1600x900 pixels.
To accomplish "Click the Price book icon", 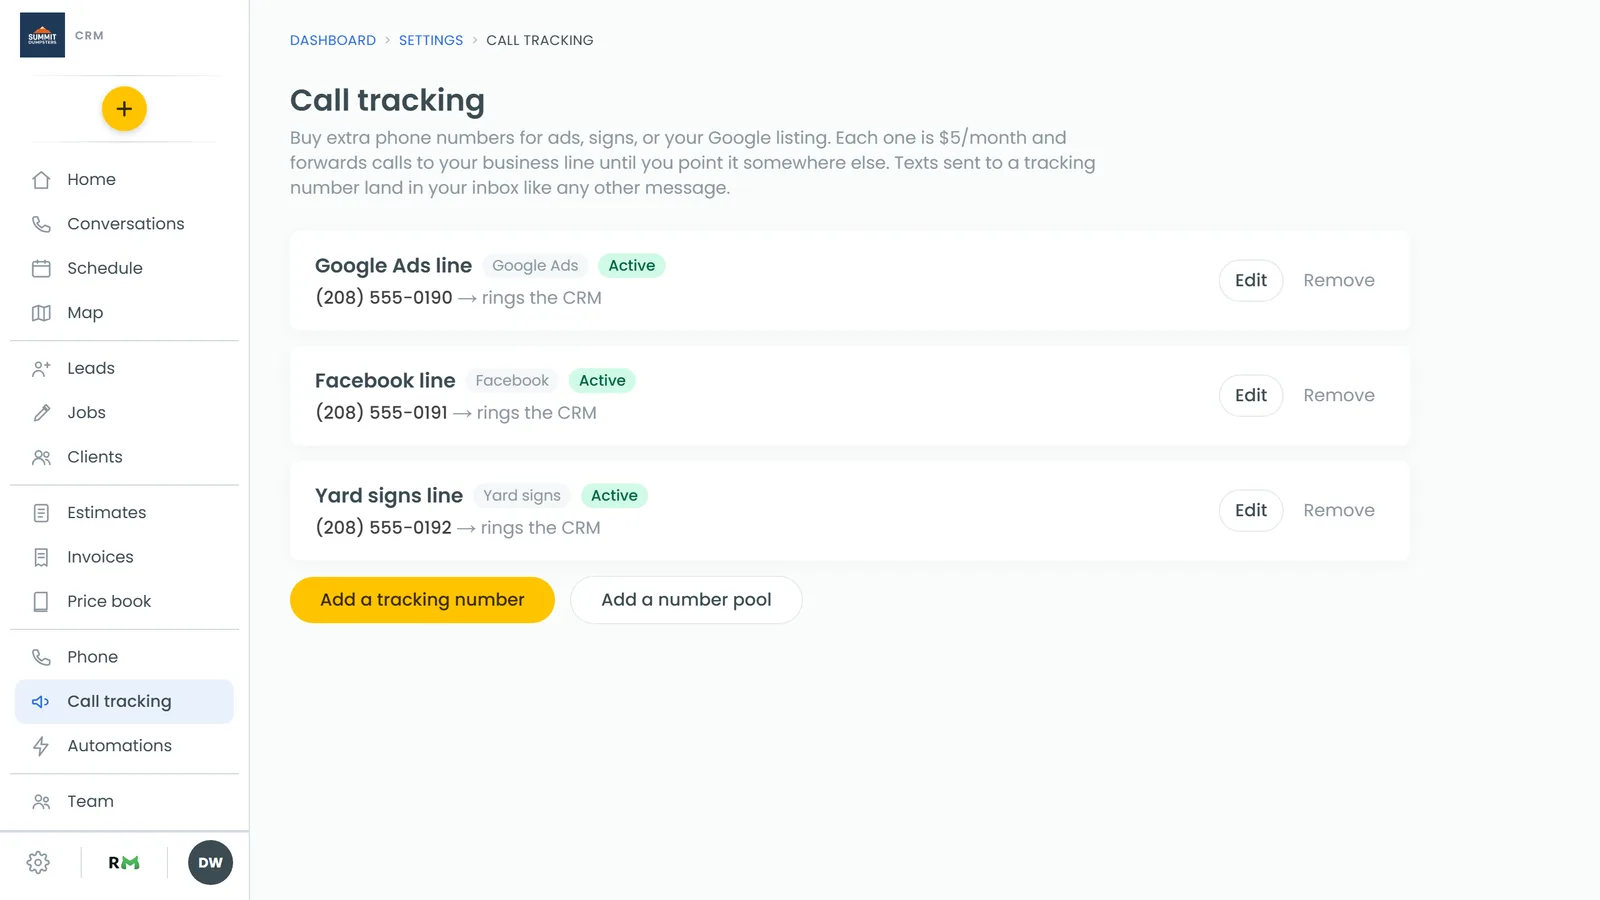I will (41, 601).
